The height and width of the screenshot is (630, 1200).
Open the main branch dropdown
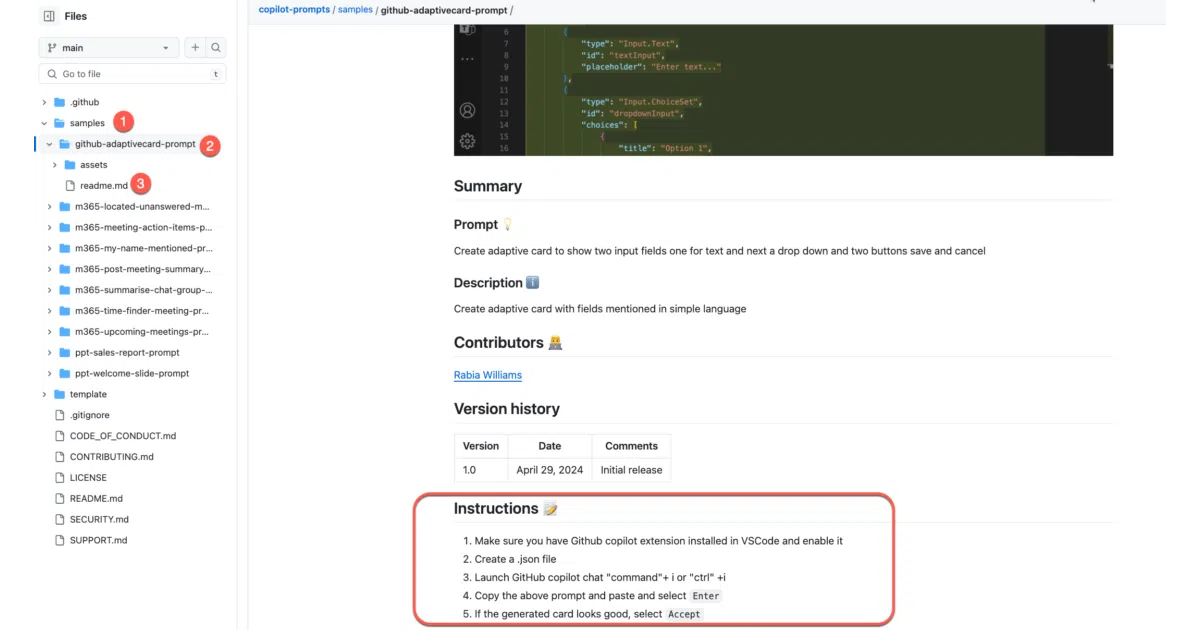(x=109, y=48)
